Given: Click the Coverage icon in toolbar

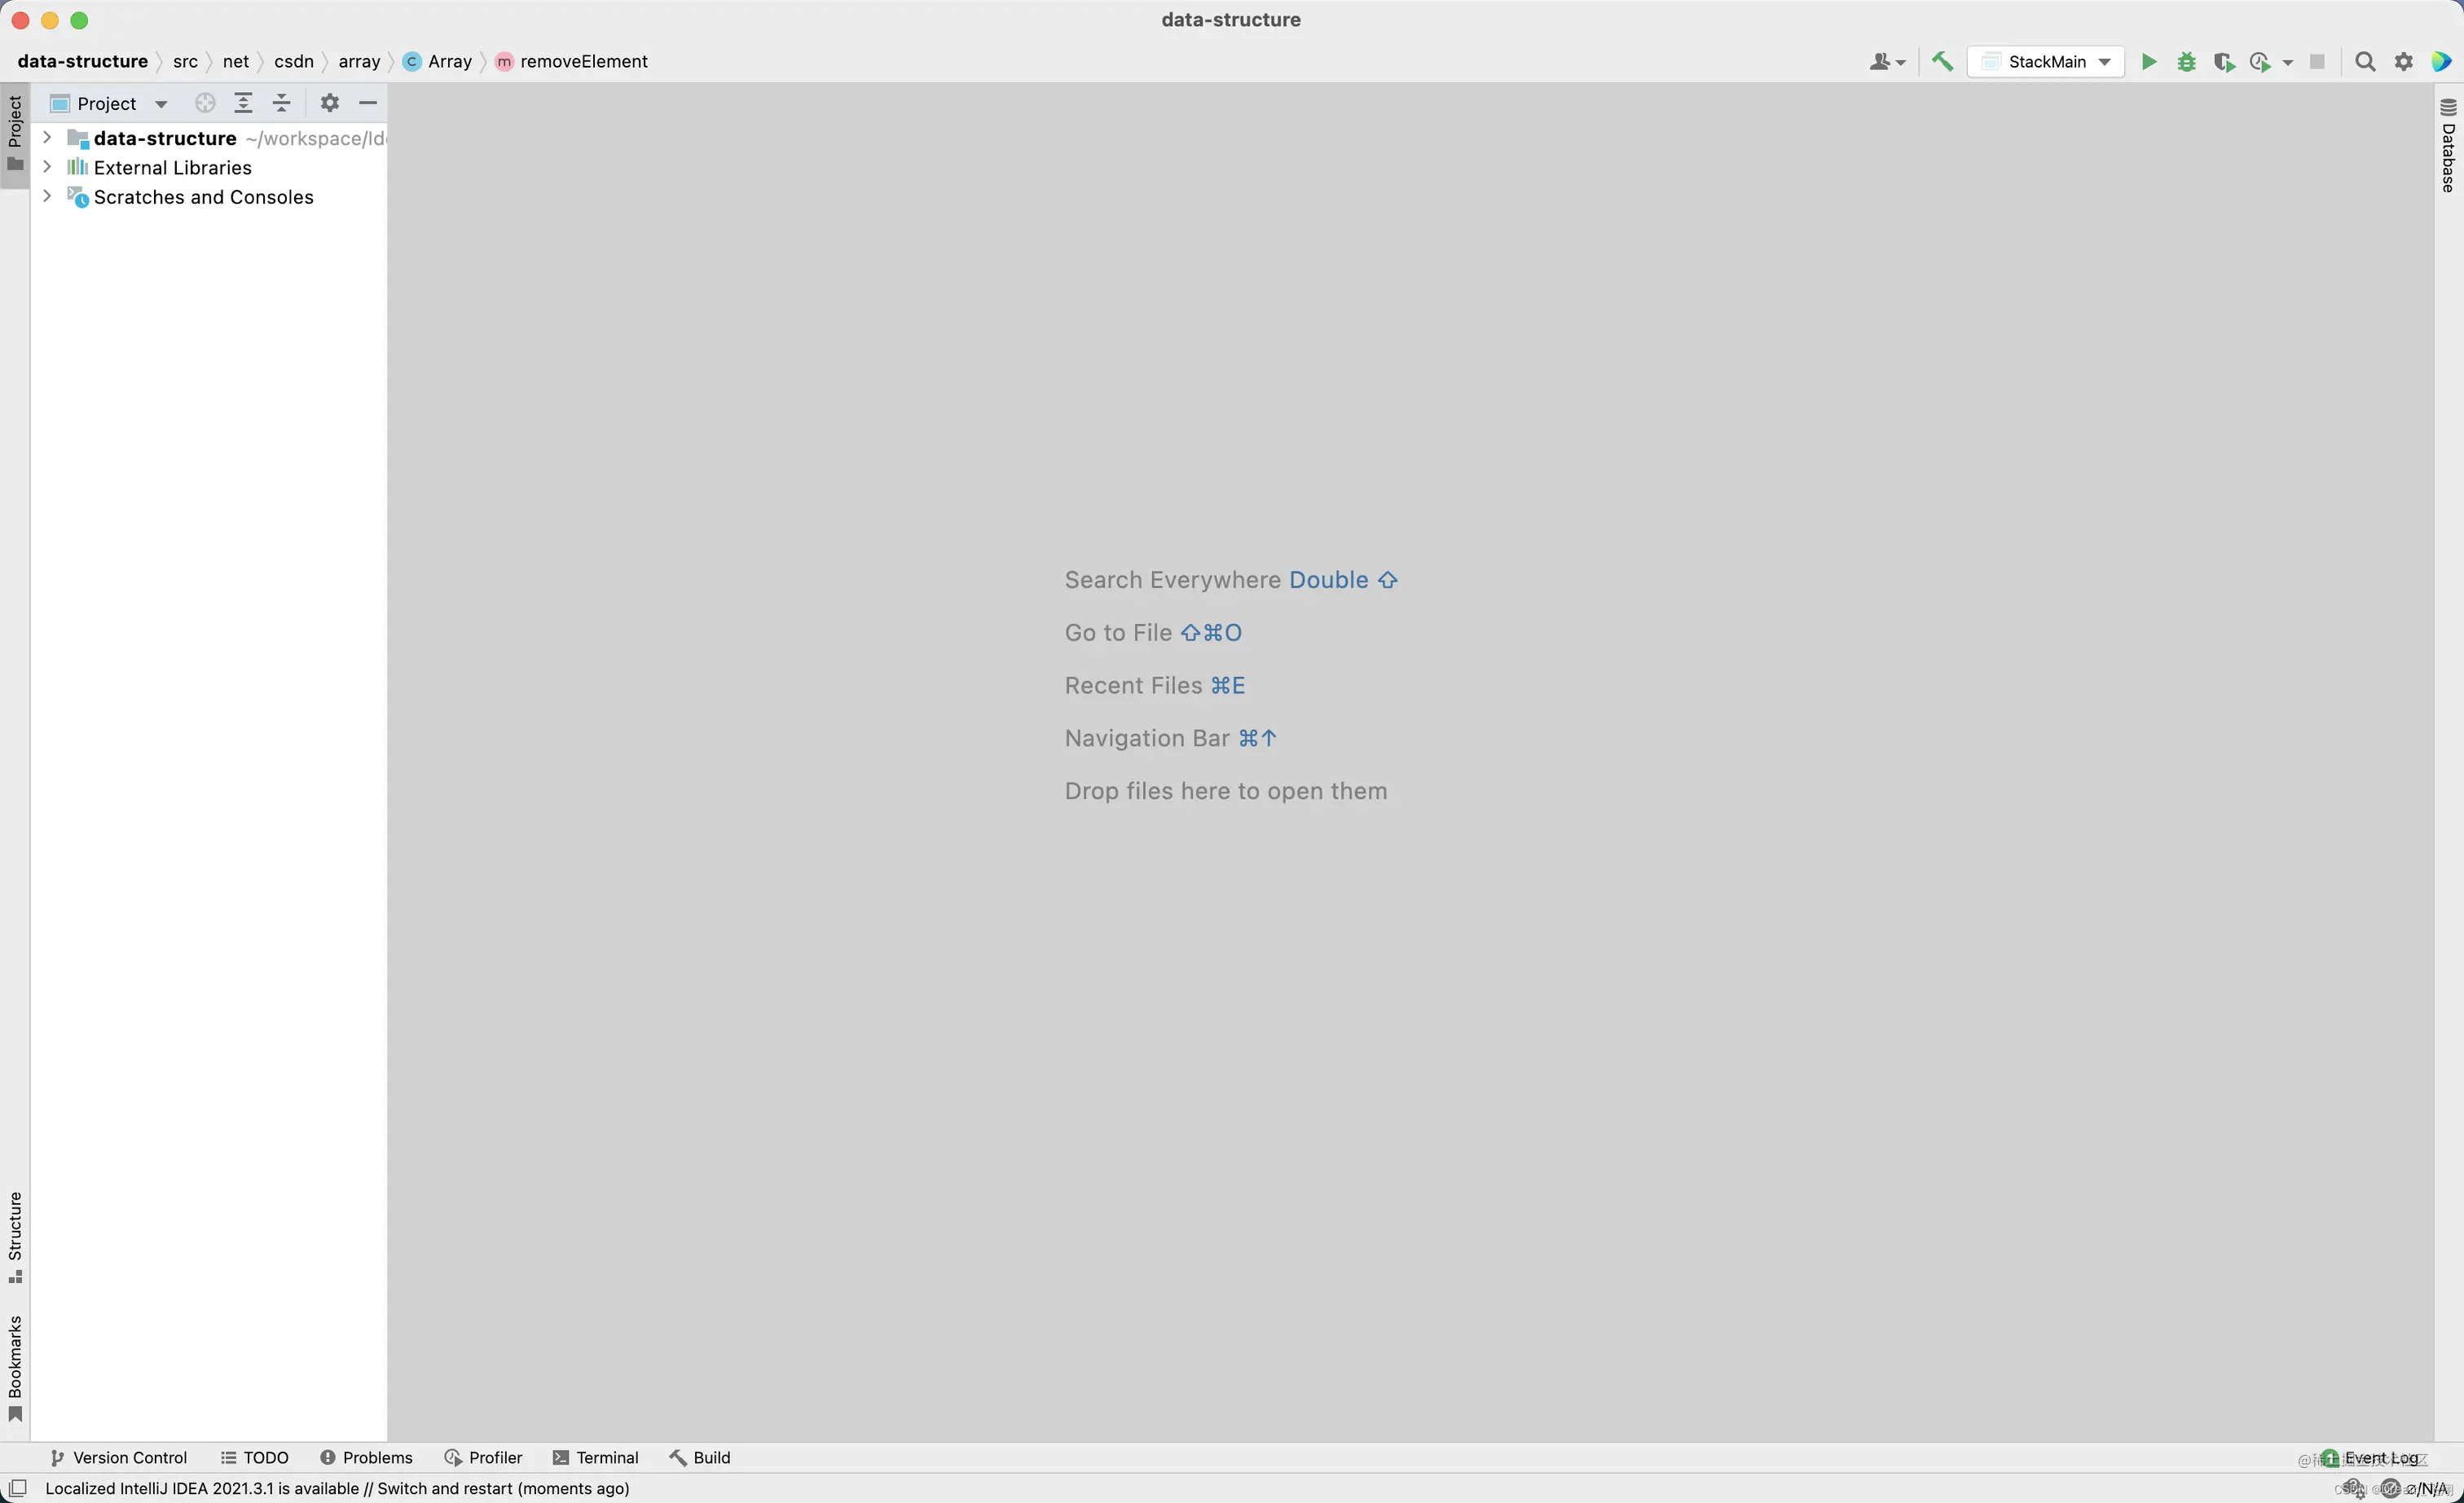Looking at the screenshot, I should coord(2226,62).
